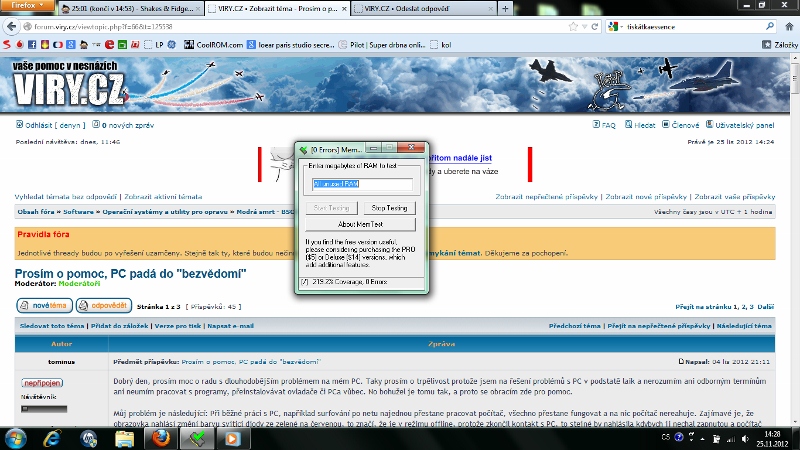Switch to the VIRY.CZ Odeslat odpověď tab
Screen dimensions: 800x450
[x=422, y=9]
